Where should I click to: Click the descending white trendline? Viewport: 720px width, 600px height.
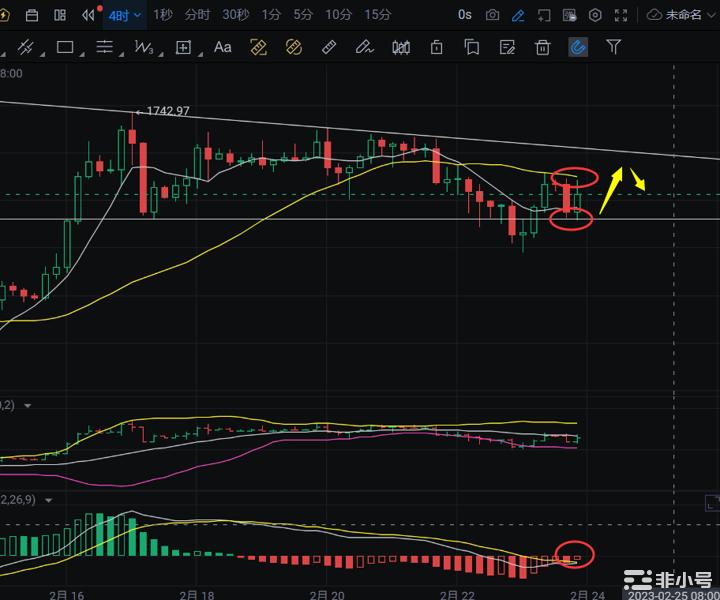point(360,131)
